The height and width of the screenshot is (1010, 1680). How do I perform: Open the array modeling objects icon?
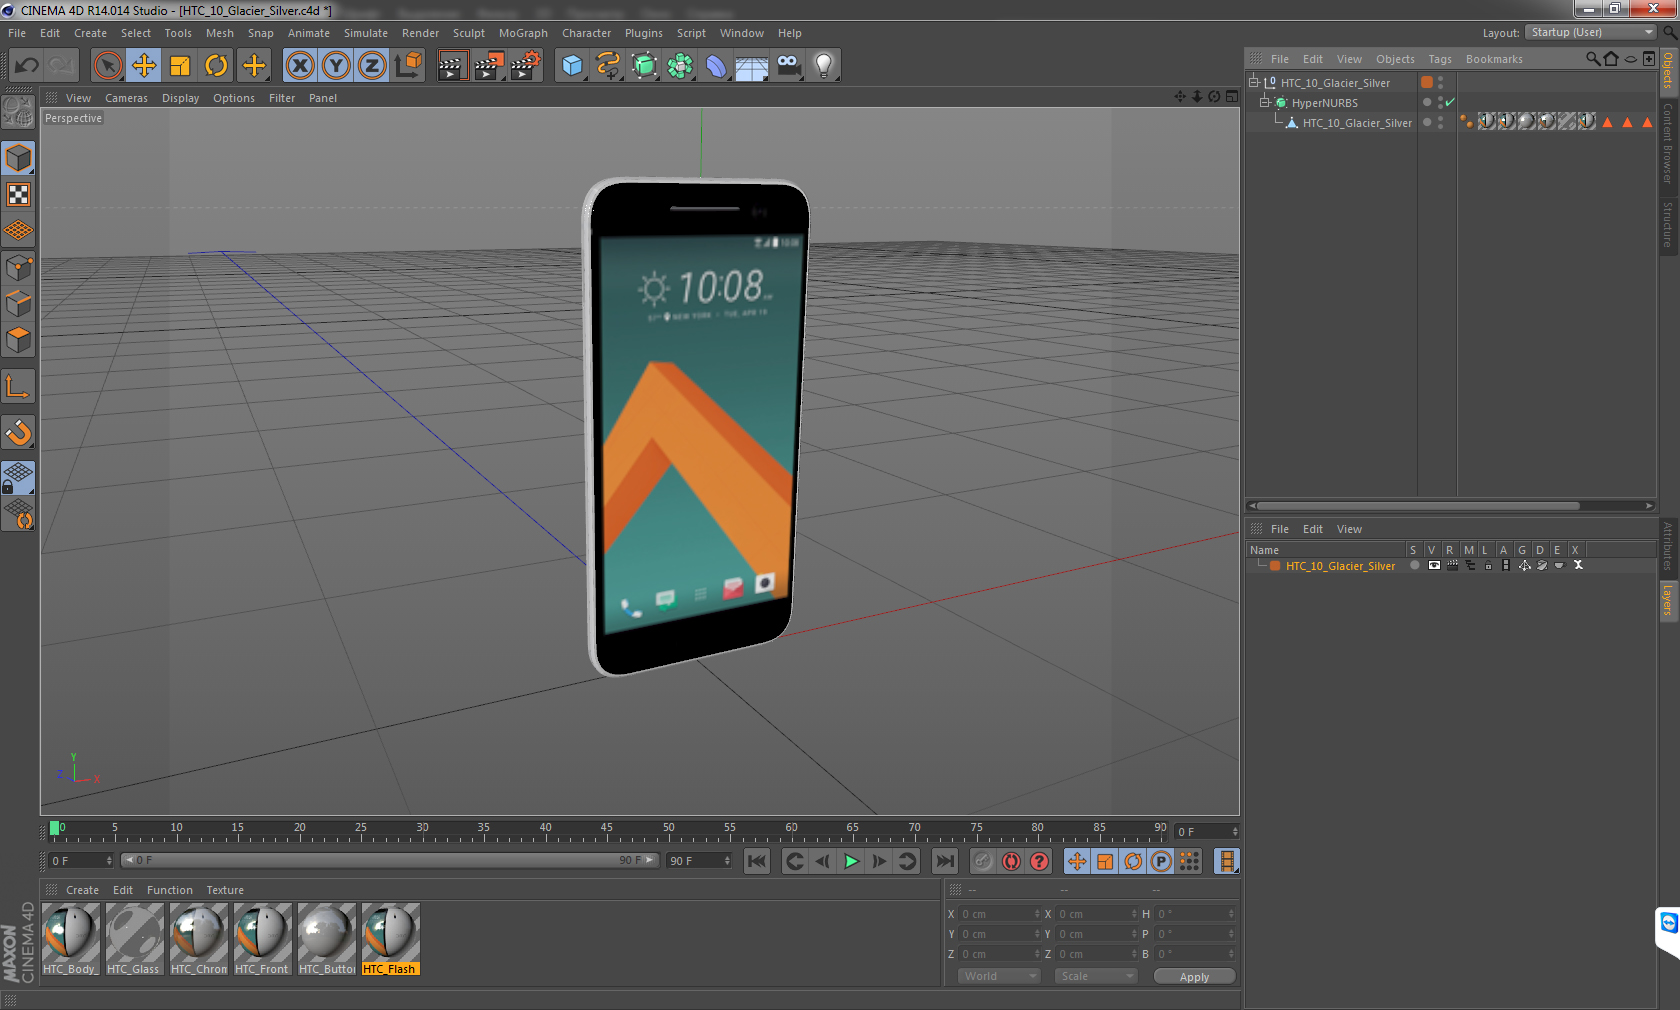[x=681, y=66]
